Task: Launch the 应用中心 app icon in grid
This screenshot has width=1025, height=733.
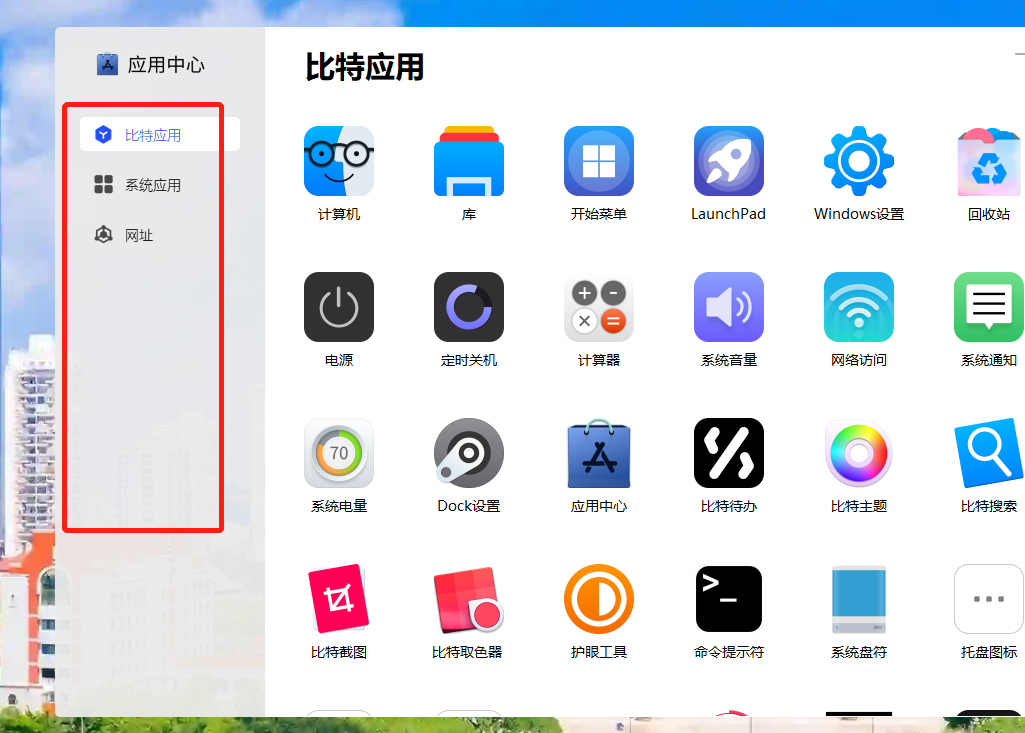Action: click(x=599, y=453)
